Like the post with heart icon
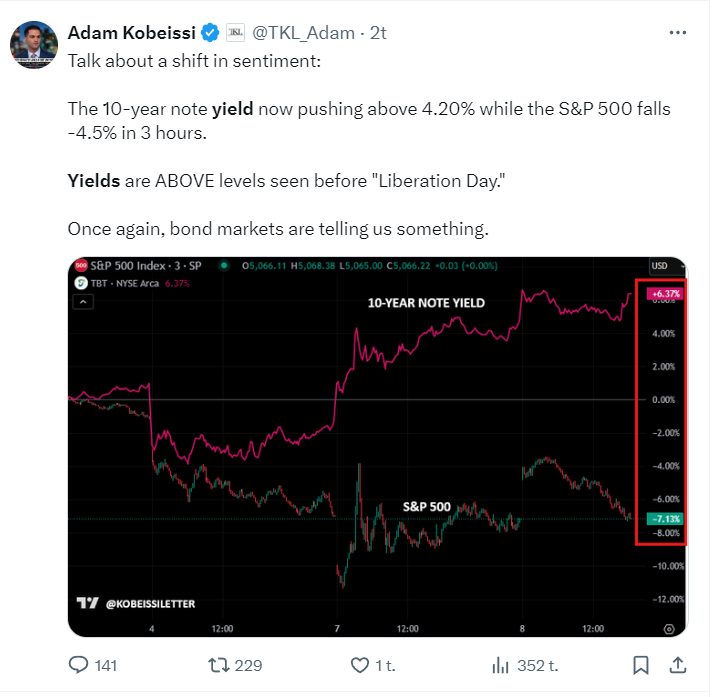The width and height of the screenshot is (721, 697). (x=359, y=664)
